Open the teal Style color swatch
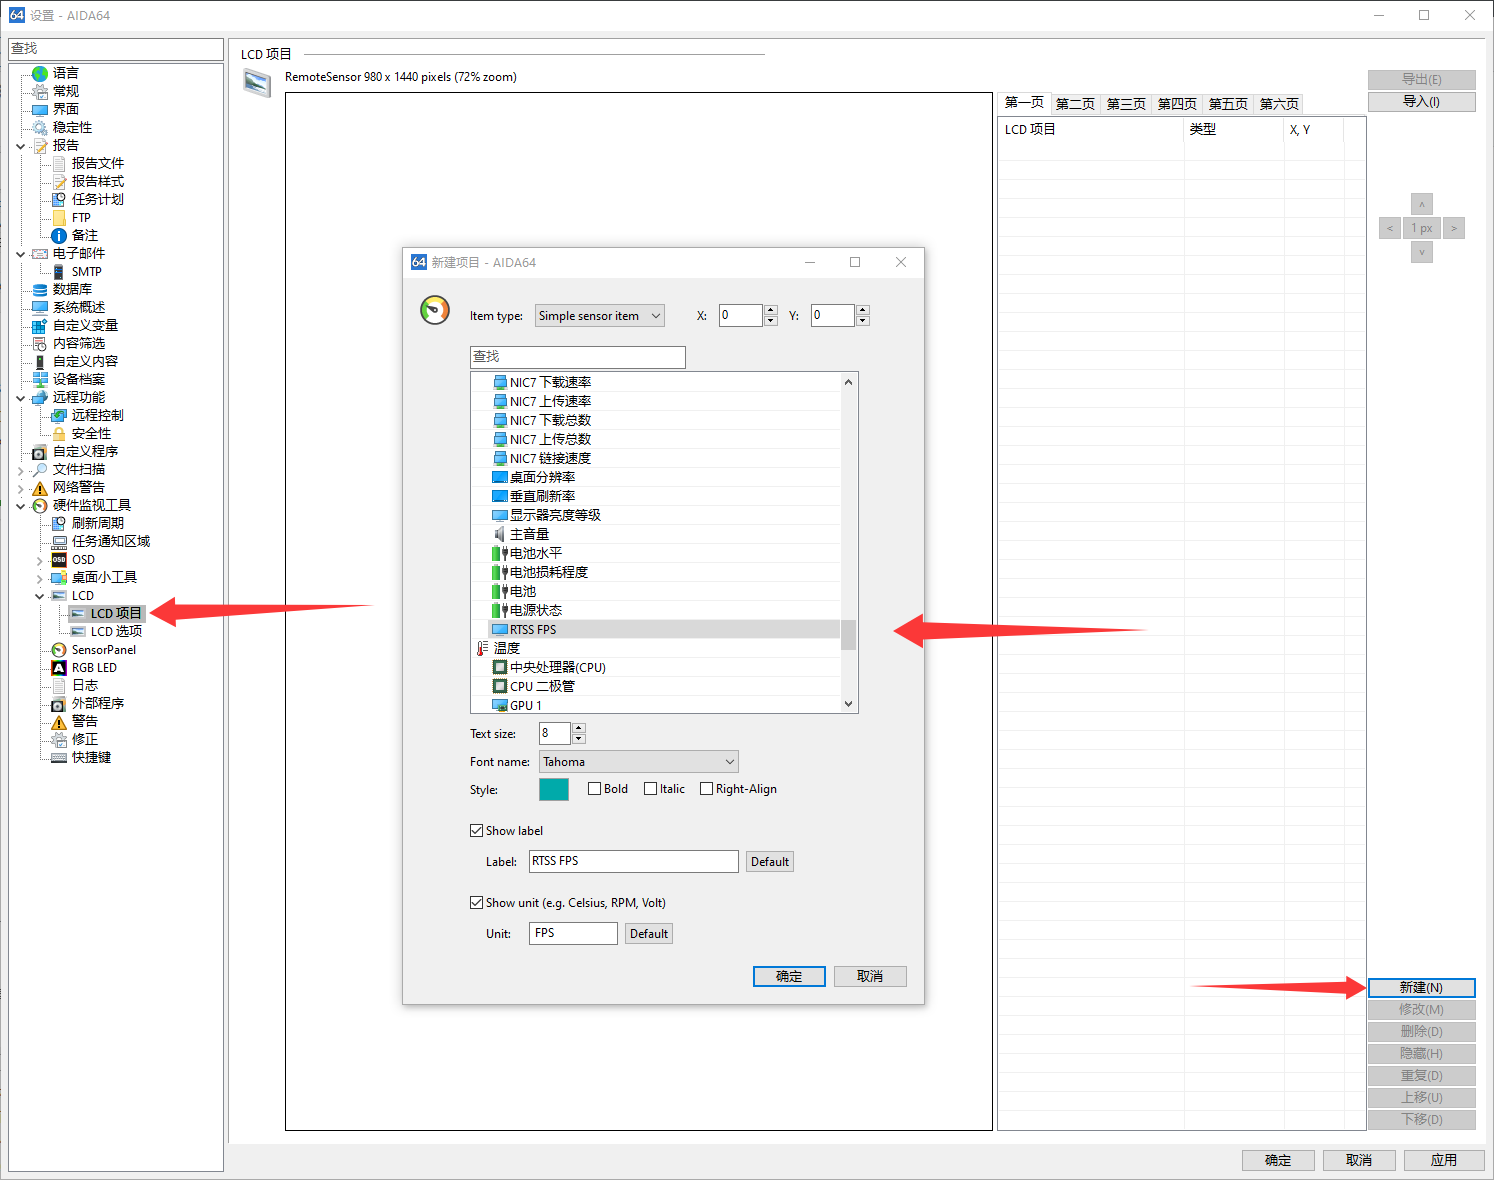Viewport: 1494px width, 1180px height. coord(554,789)
